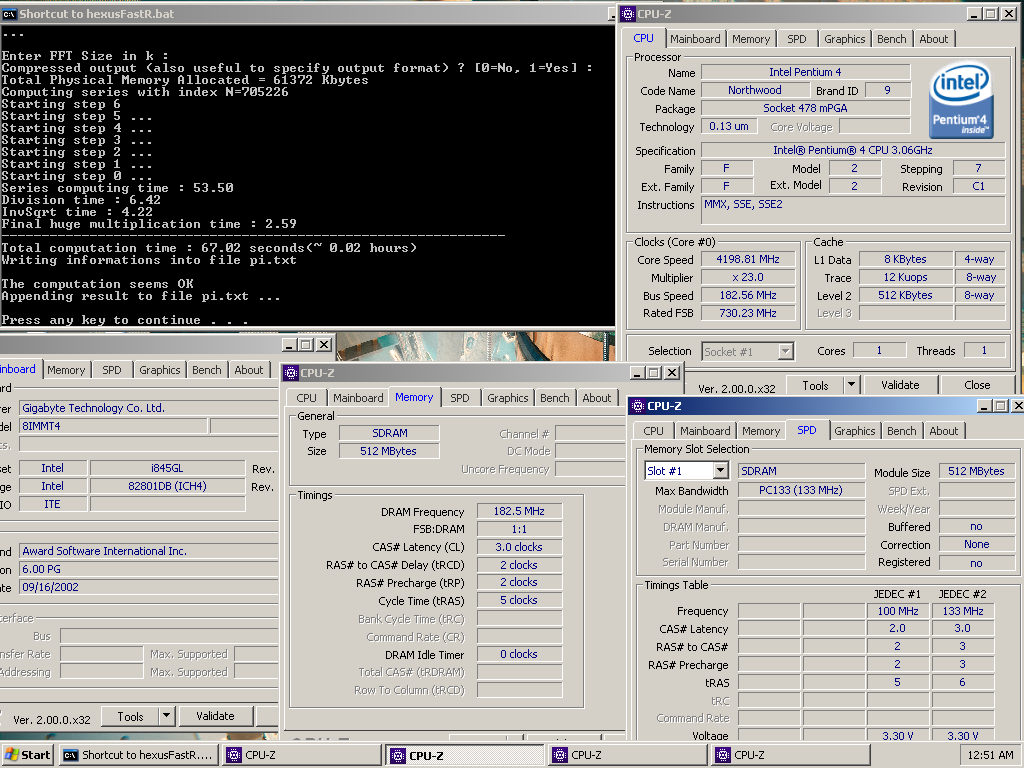The image size is (1024, 768).
Task: Select SPD tab in top-right CPU-Z window
Action: coord(797,39)
